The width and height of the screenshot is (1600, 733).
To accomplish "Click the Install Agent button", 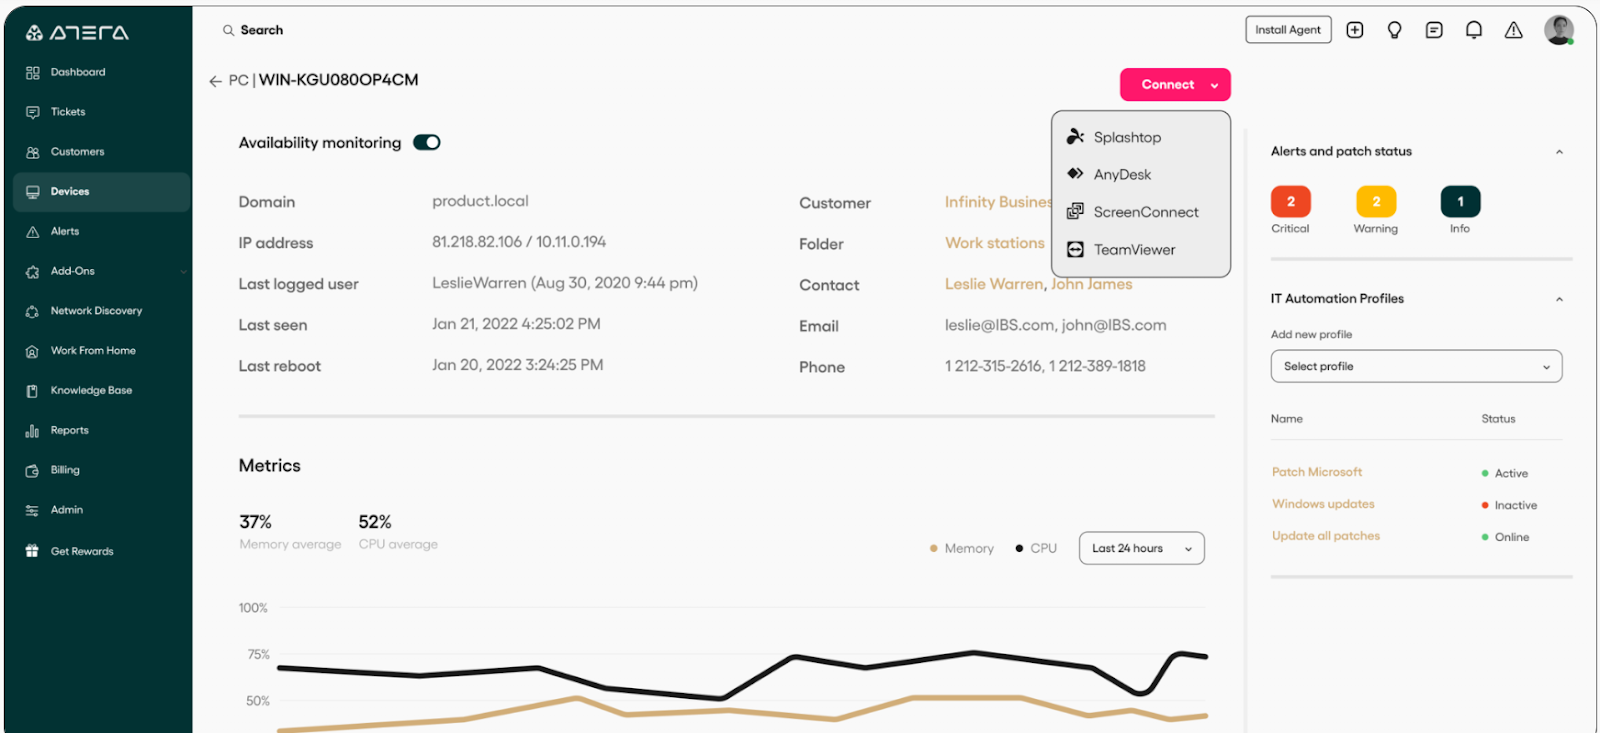I will tap(1287, 30).
